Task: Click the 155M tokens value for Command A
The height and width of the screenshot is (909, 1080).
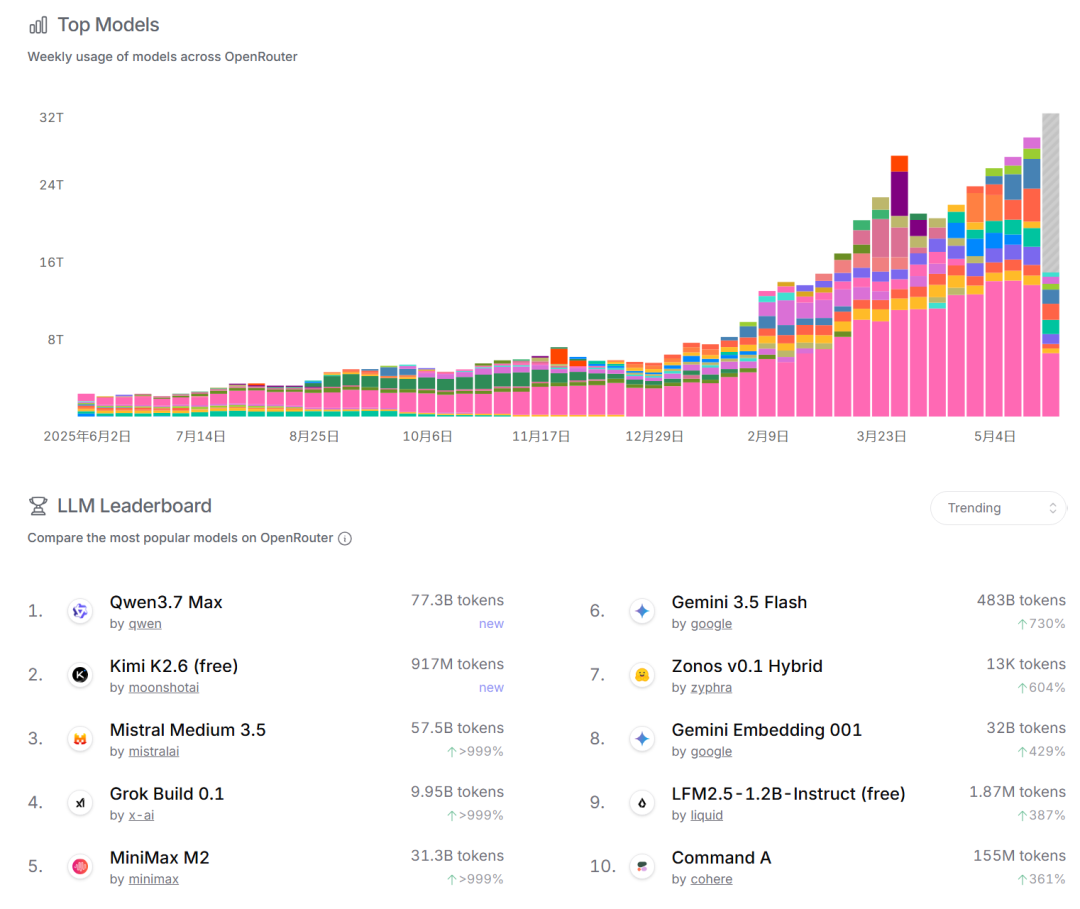Action: point(1019,856)
